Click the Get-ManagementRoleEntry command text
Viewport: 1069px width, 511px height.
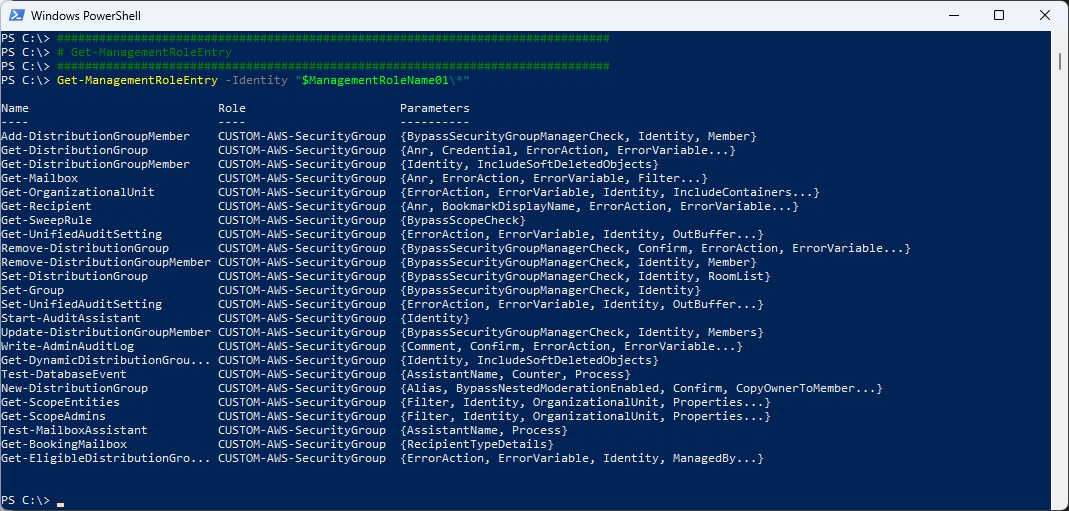[138, 80]
